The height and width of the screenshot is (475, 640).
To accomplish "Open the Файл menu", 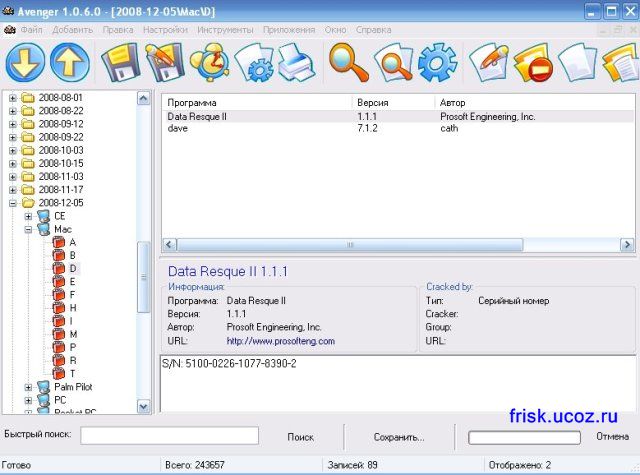I will [31, 30].
